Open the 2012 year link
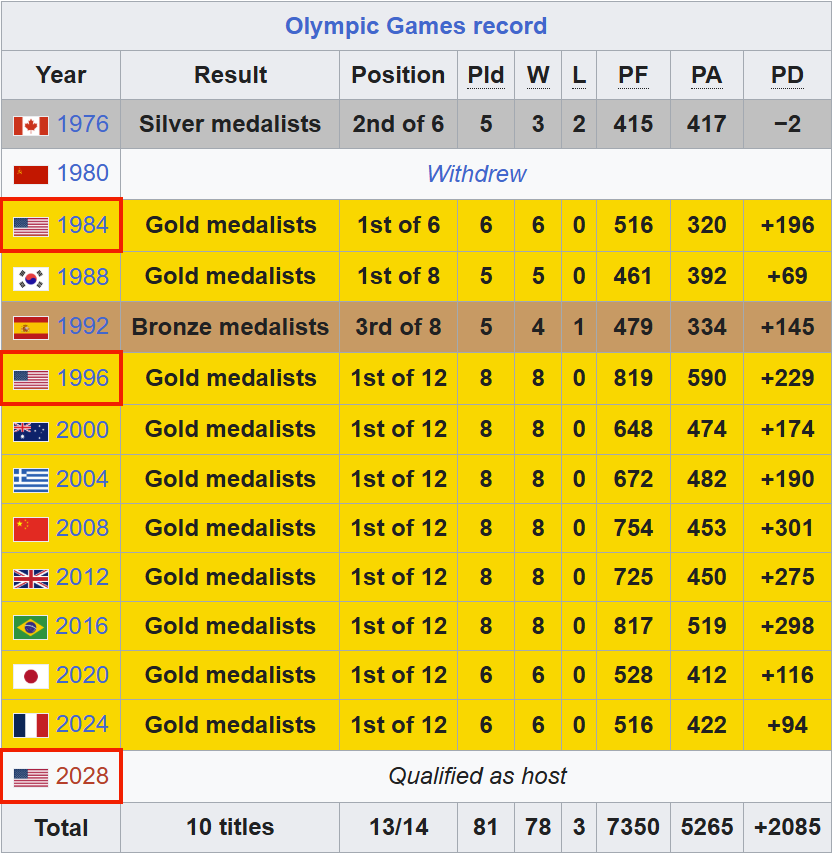Viewport: 834px width, 855px height. [x=82, y=577]
